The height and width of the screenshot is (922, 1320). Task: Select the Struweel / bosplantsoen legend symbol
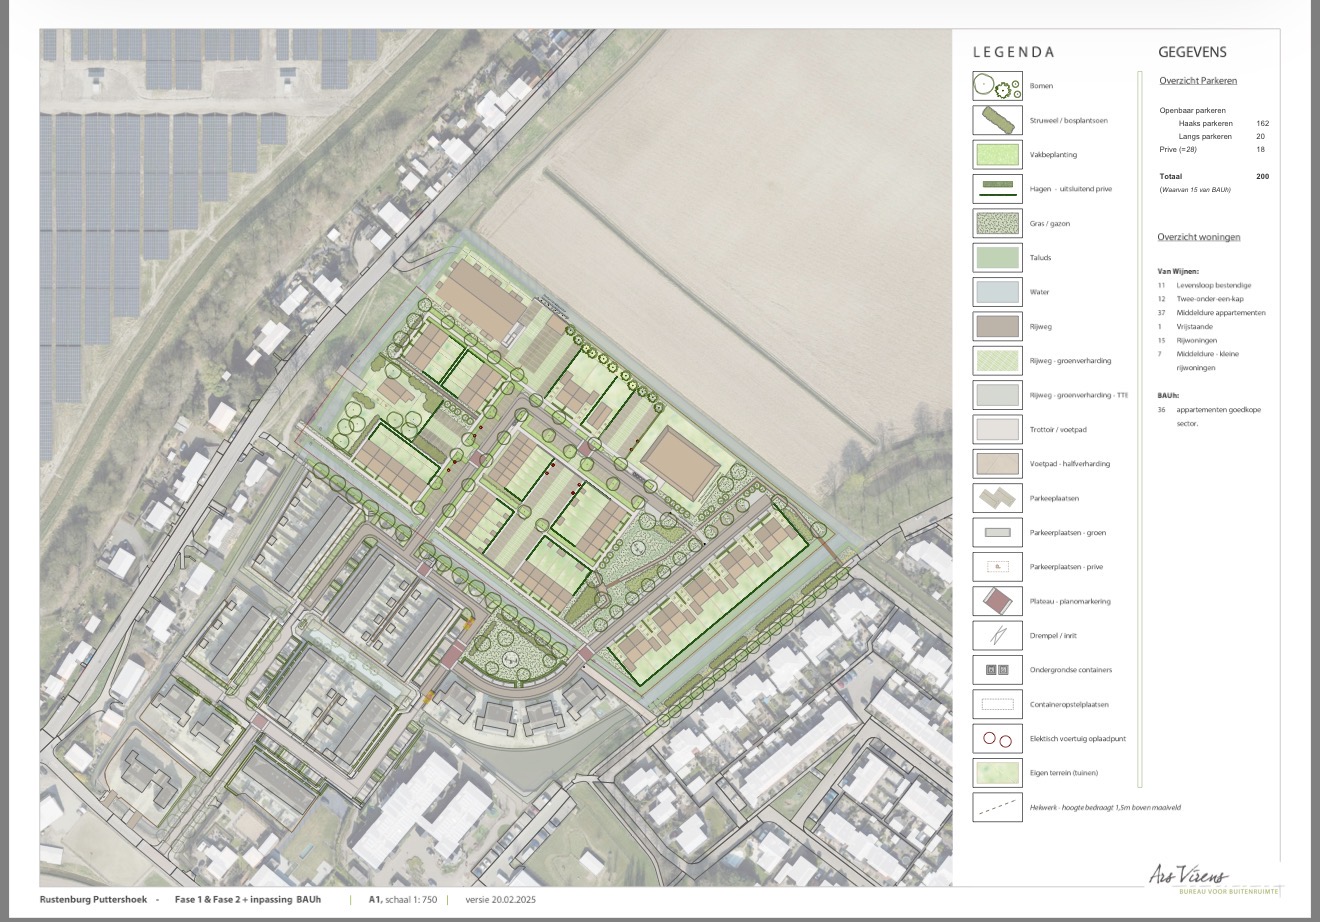(997, 120)
